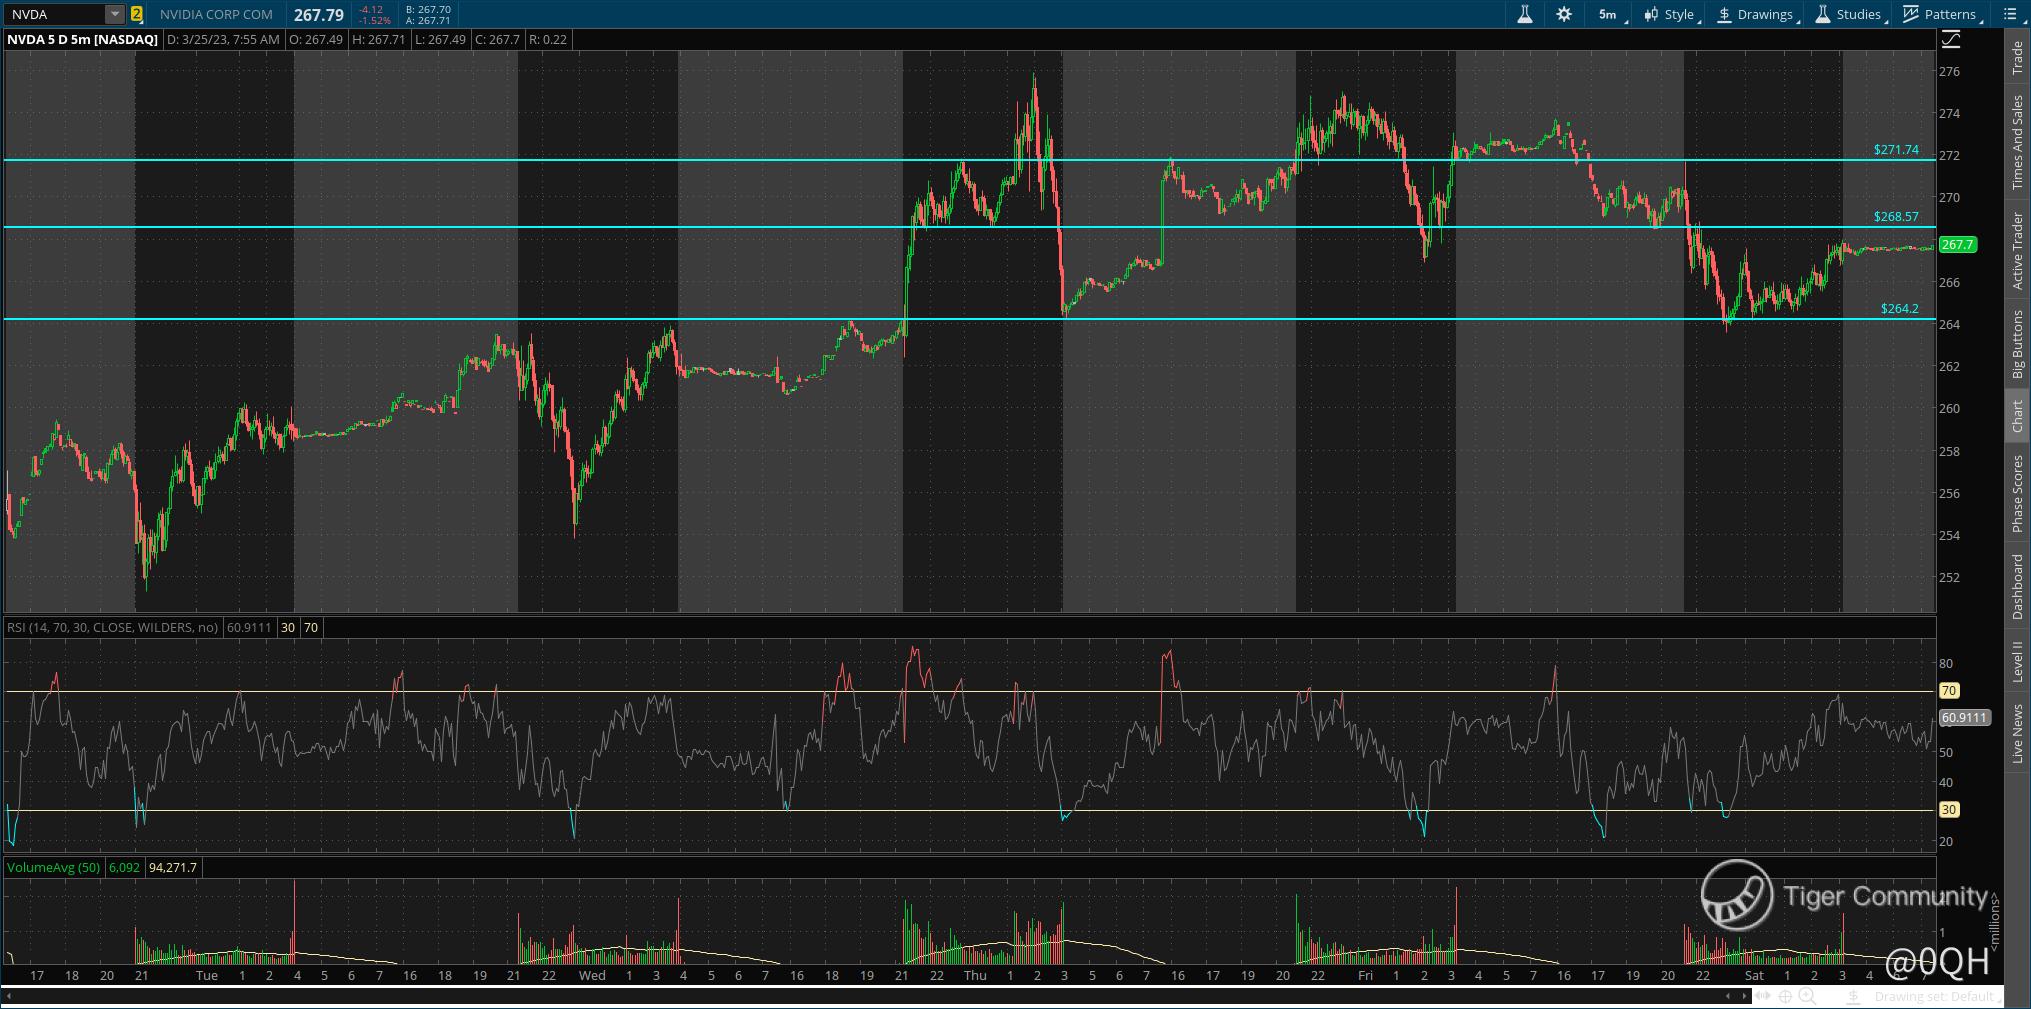Open the list menu icon at toolbar end

(2011, 14)
